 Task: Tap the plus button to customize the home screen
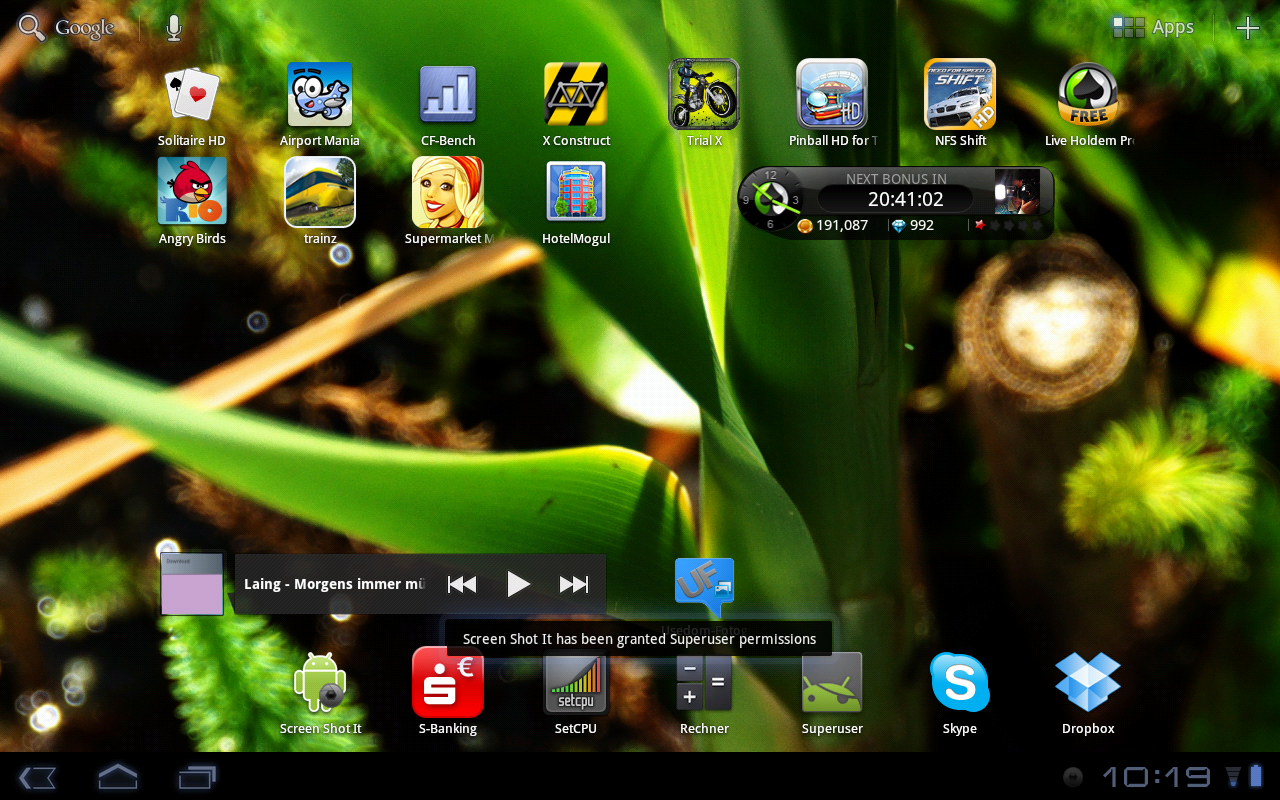1247,28
